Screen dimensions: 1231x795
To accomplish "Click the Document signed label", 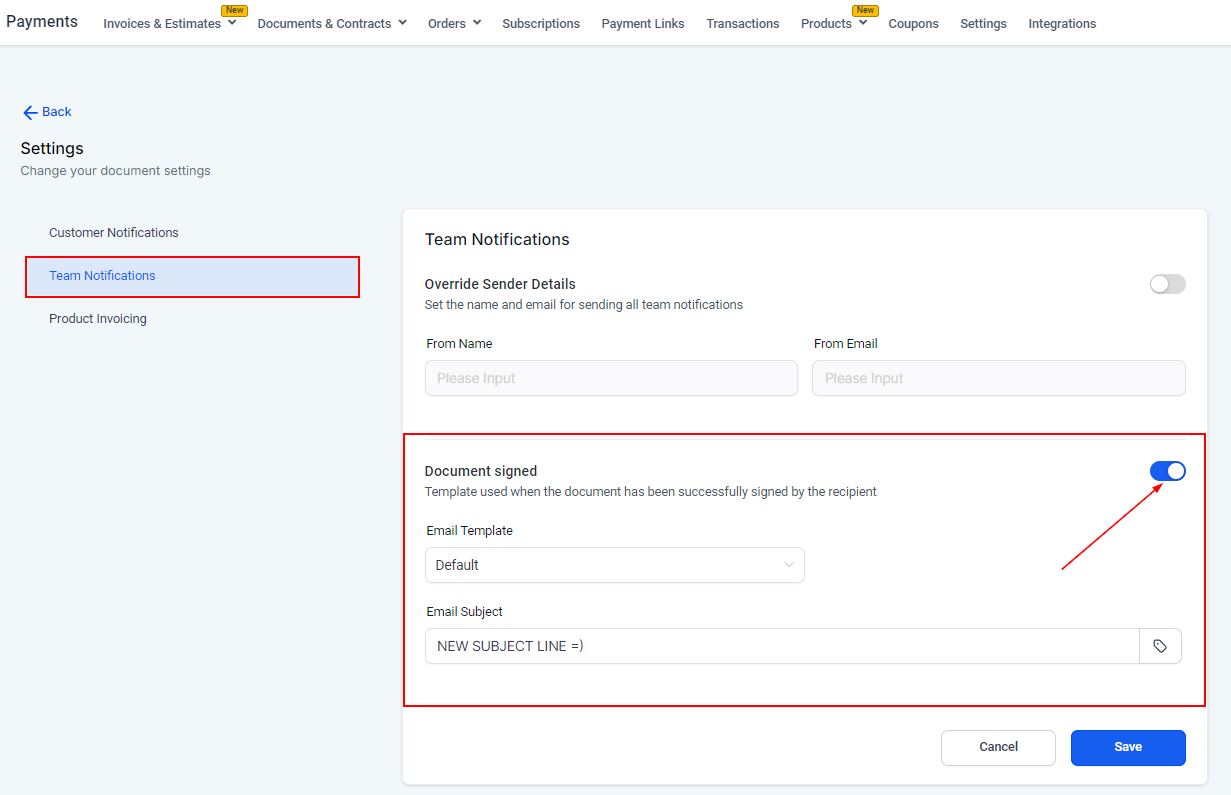I will tap(481, 471).
